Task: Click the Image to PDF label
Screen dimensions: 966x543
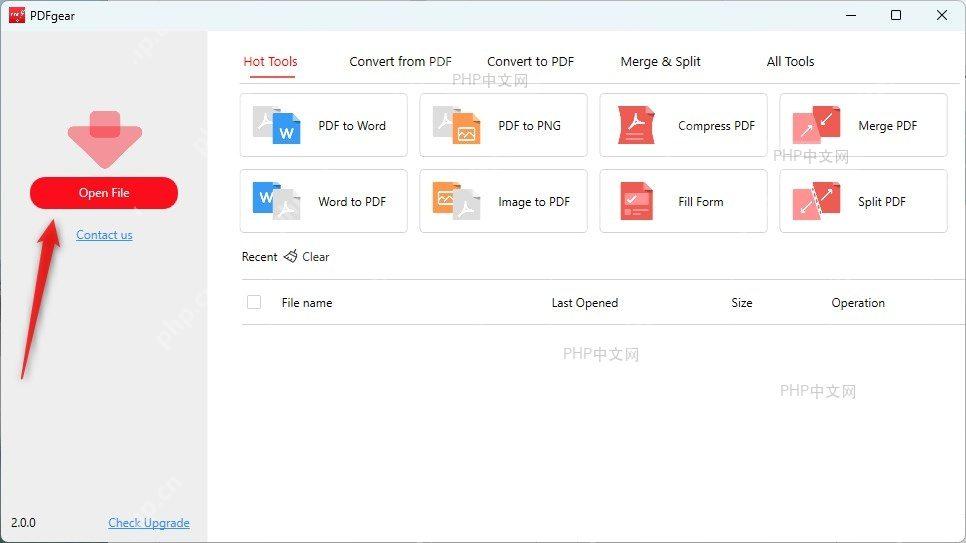Action: pos(534,202)
